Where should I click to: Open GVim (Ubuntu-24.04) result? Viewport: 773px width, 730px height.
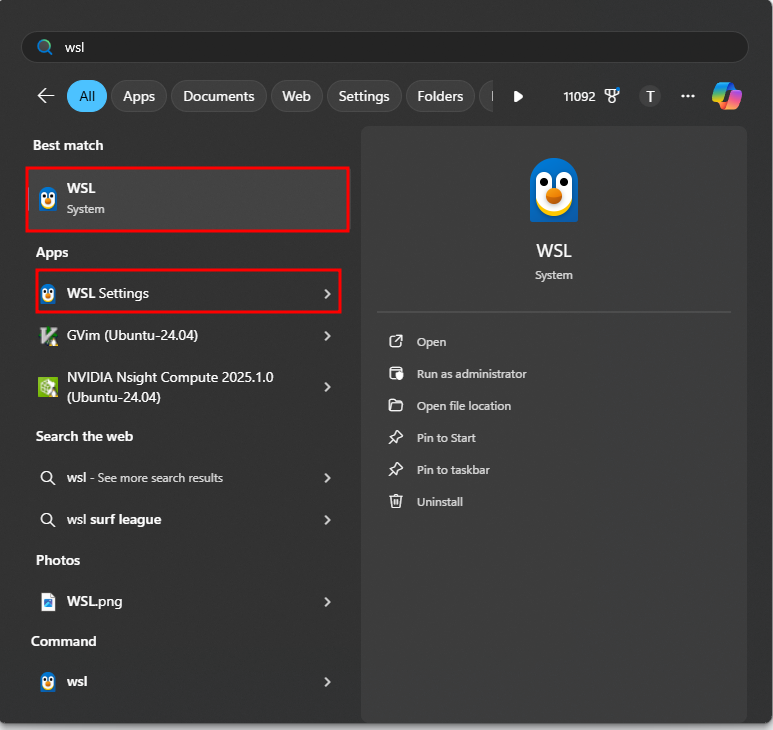[188, 336]
